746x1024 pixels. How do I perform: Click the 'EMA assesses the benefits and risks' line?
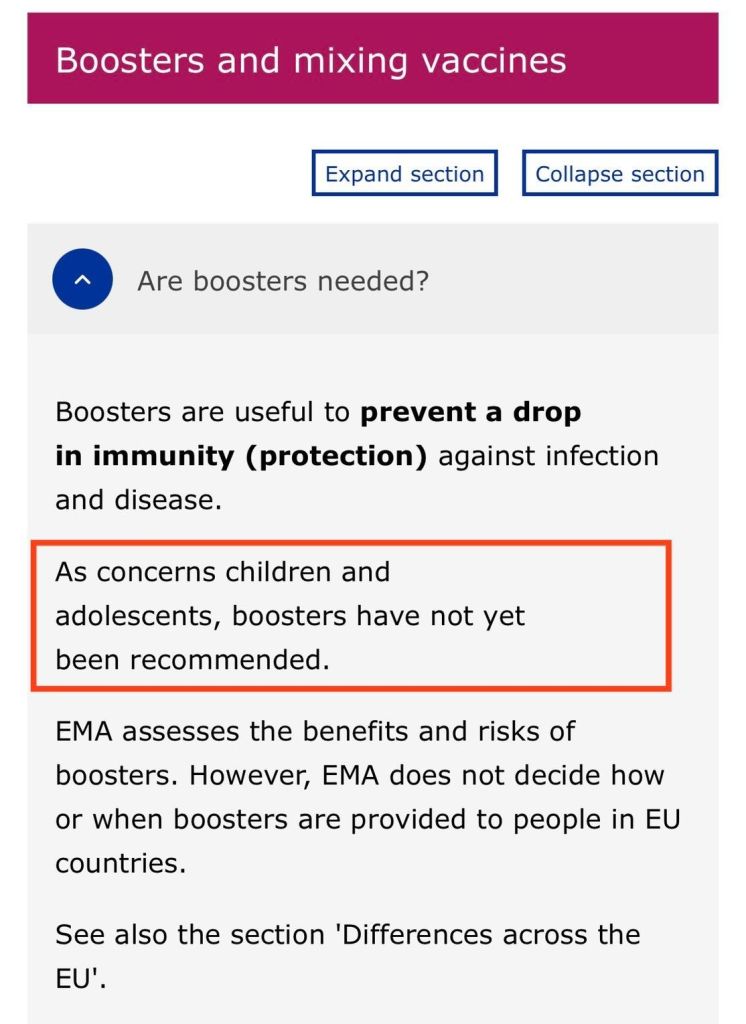(315, 731)
